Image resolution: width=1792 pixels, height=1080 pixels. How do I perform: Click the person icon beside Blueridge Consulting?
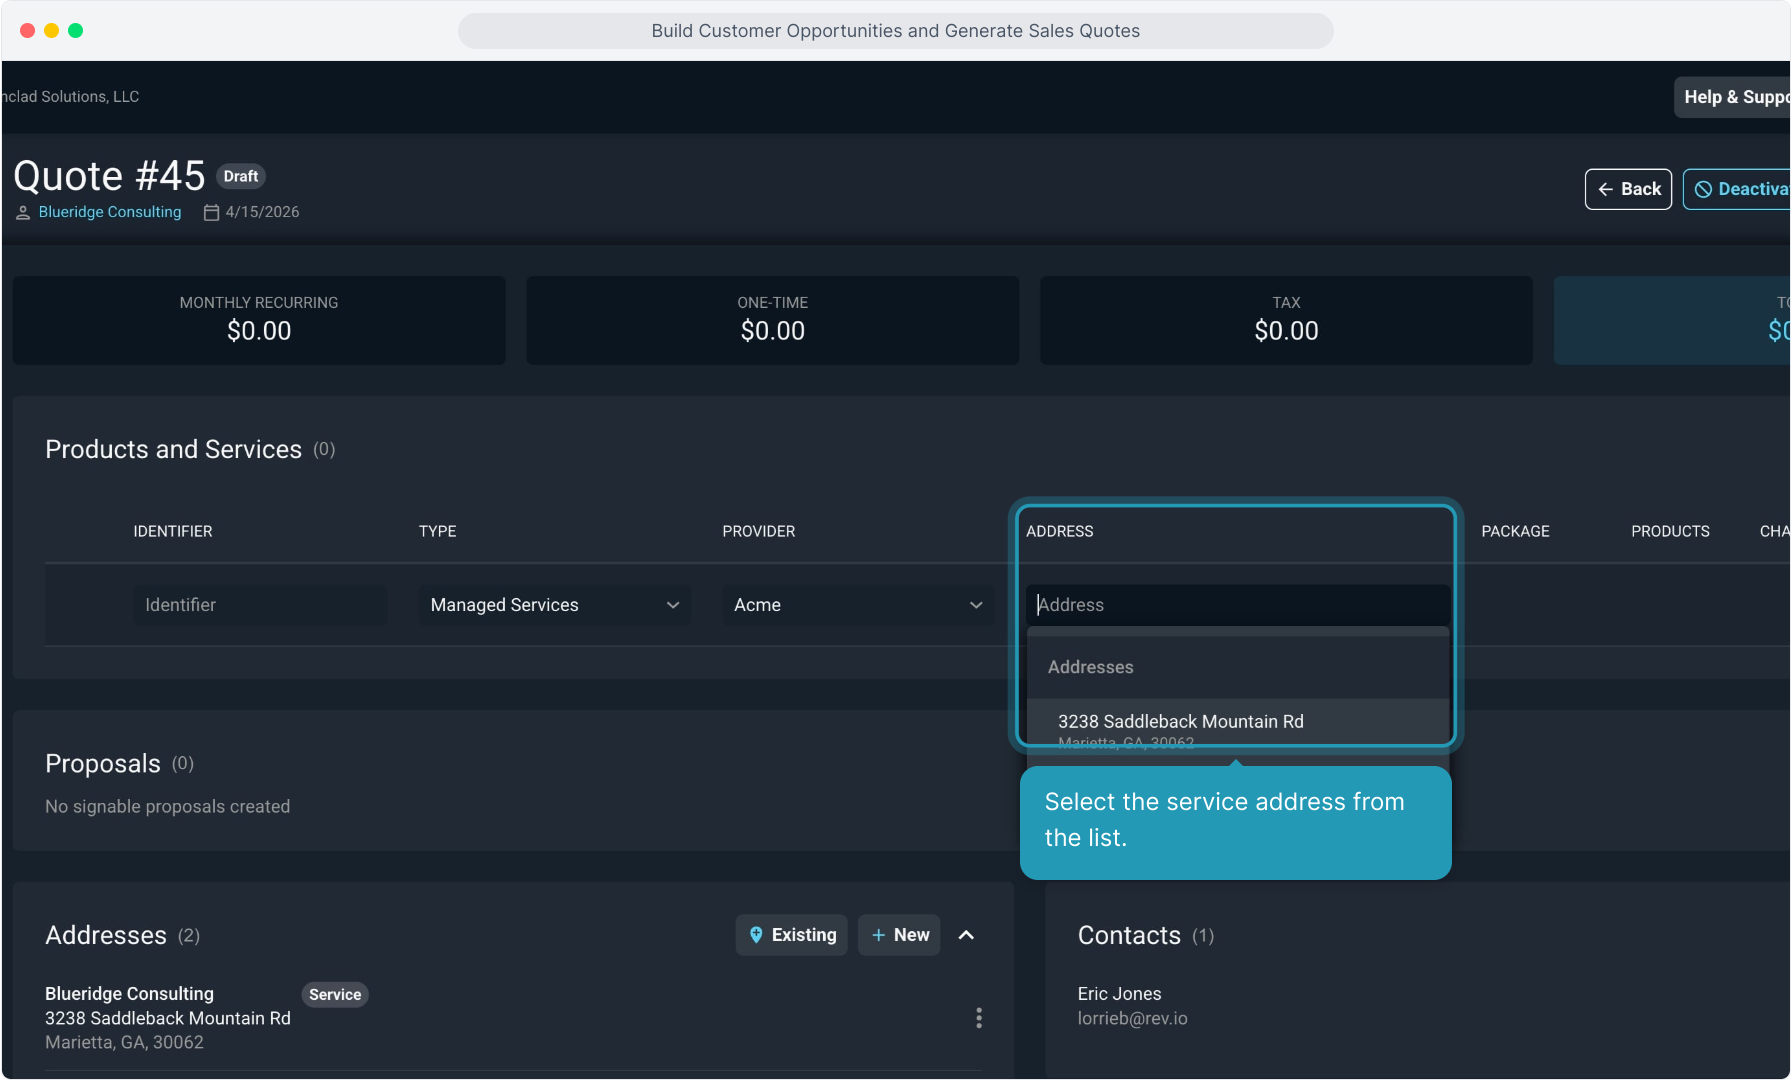pos(23,212)
